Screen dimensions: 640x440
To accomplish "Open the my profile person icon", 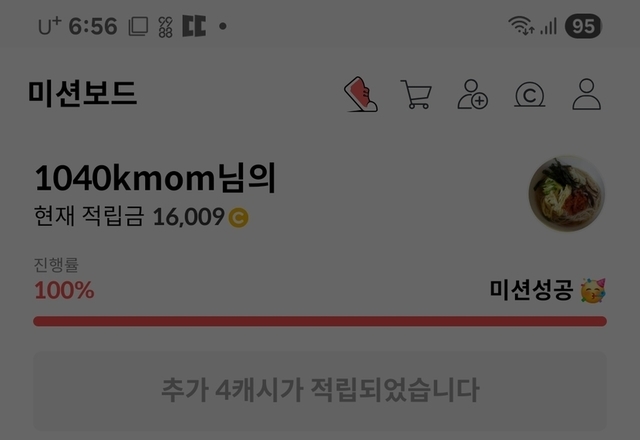I will [587, 94].
